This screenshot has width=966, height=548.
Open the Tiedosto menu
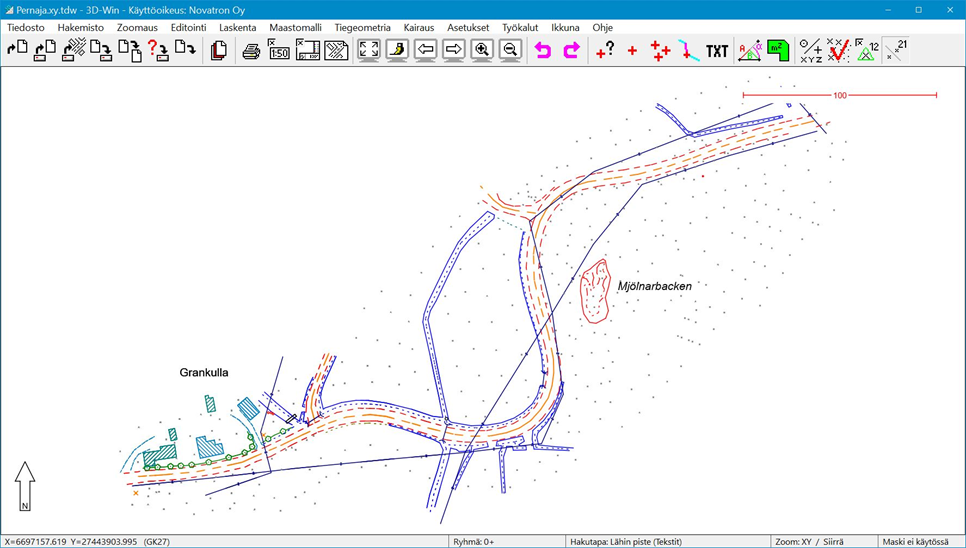pyautogui.click(x=26, y=28)
